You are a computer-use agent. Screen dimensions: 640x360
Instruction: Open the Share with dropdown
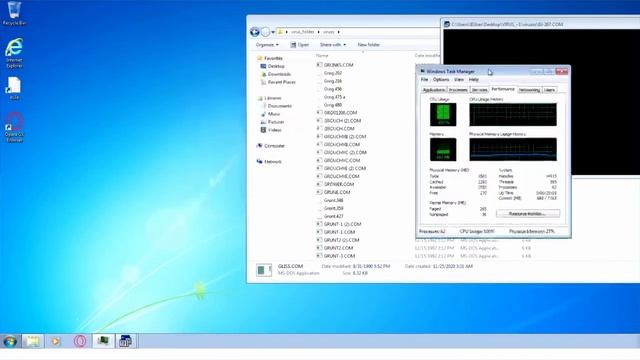333,45
